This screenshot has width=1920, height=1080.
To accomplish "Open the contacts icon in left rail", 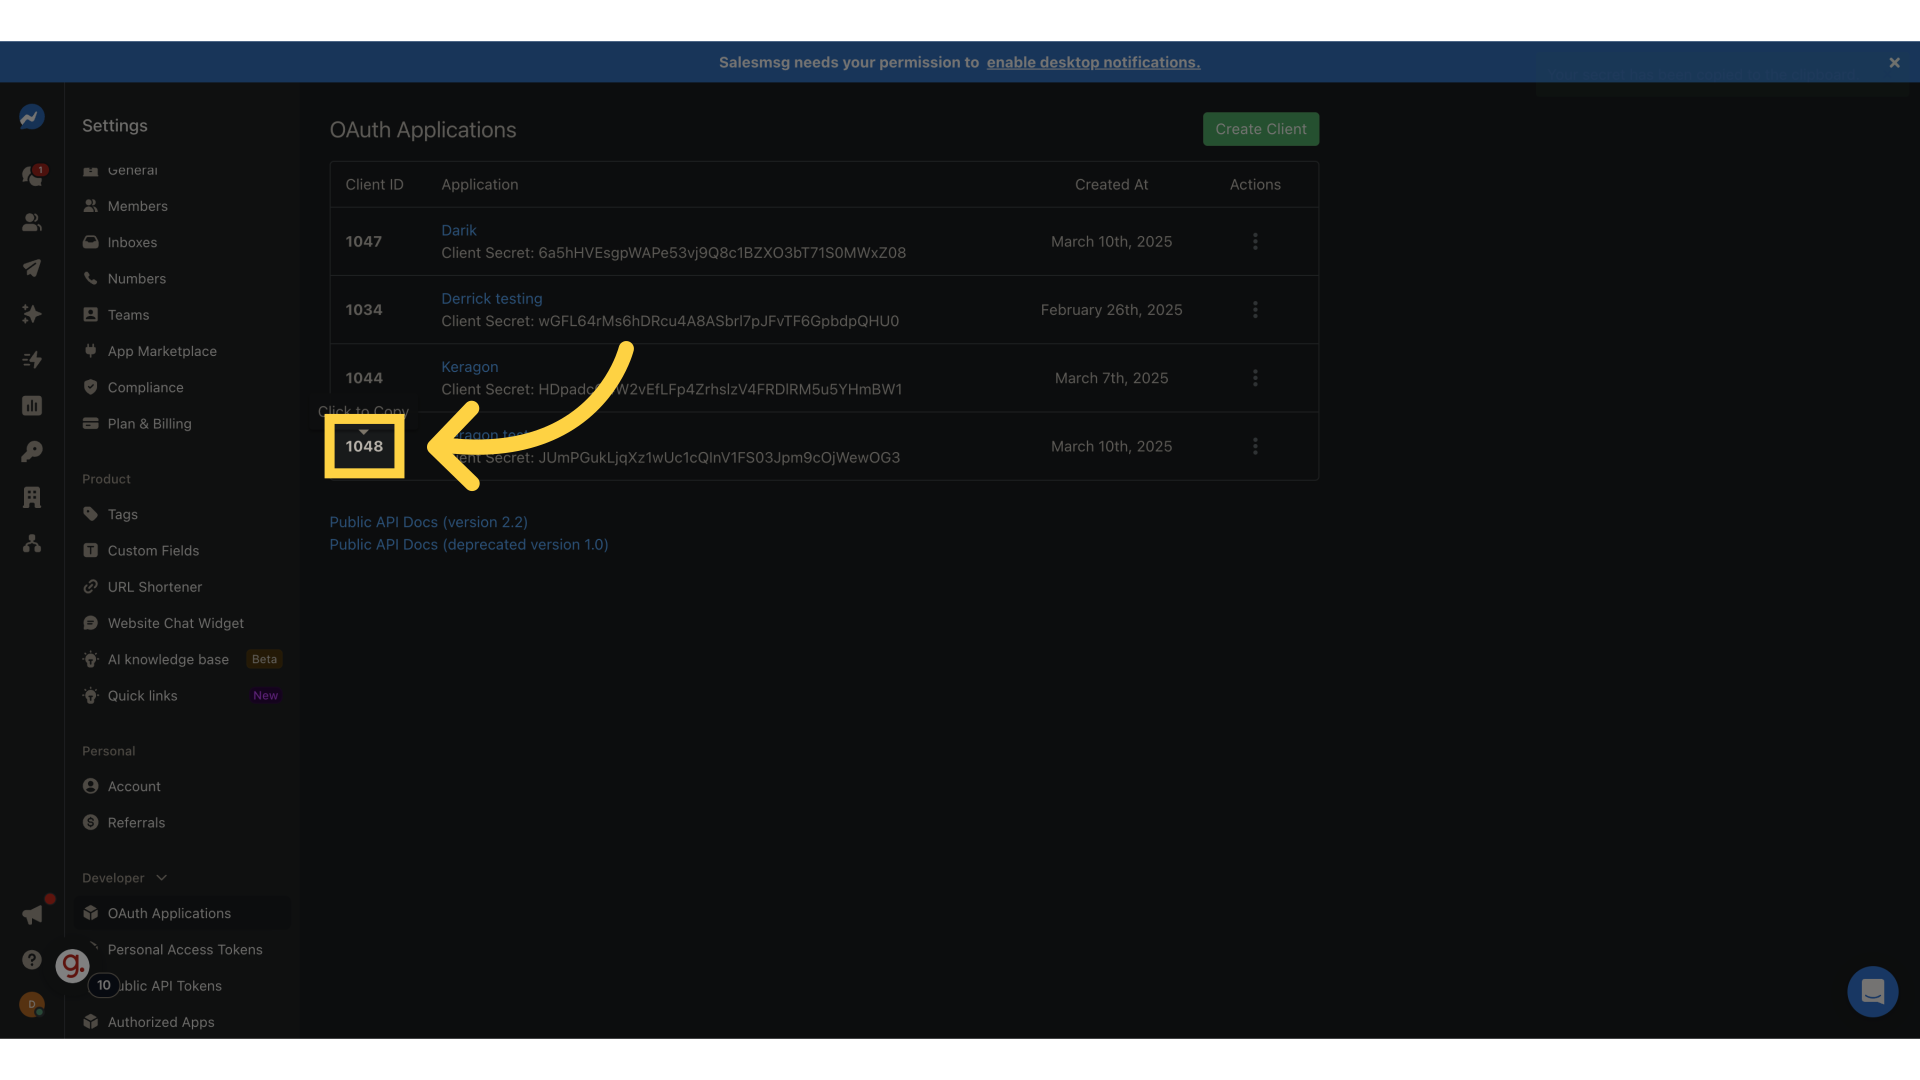I will point(32,222).
